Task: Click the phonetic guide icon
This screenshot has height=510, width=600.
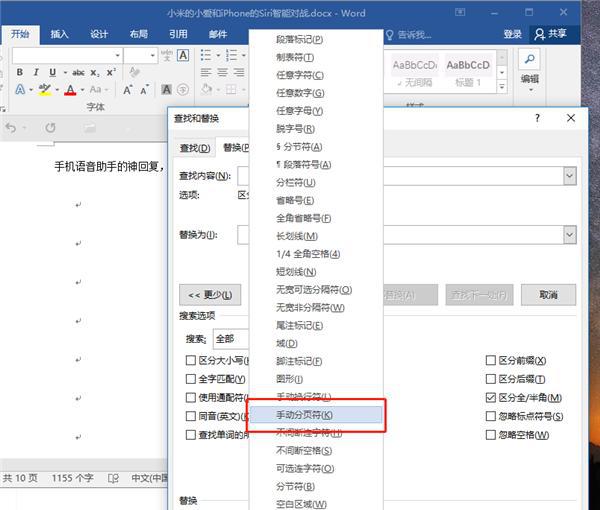Action: coord(166,55)
